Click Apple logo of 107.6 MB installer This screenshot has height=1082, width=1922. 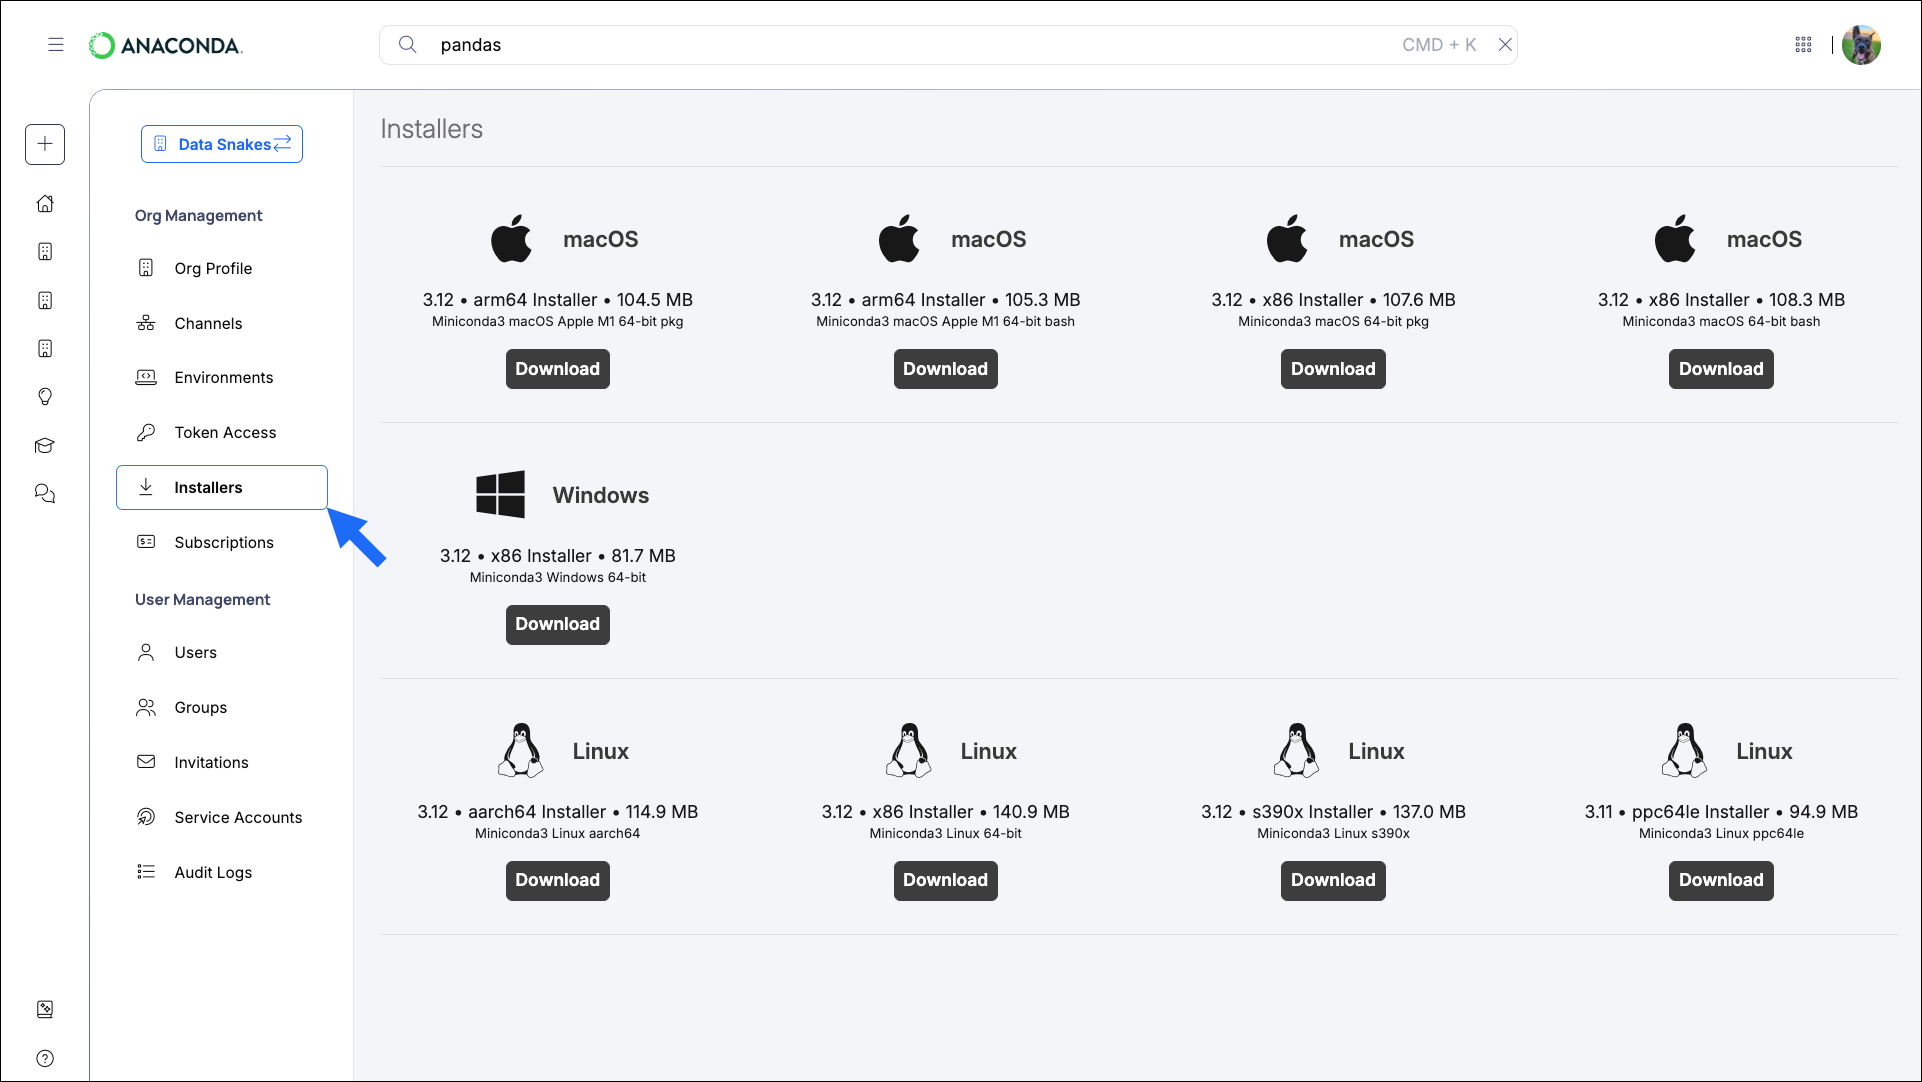(x=1287, y=239)
